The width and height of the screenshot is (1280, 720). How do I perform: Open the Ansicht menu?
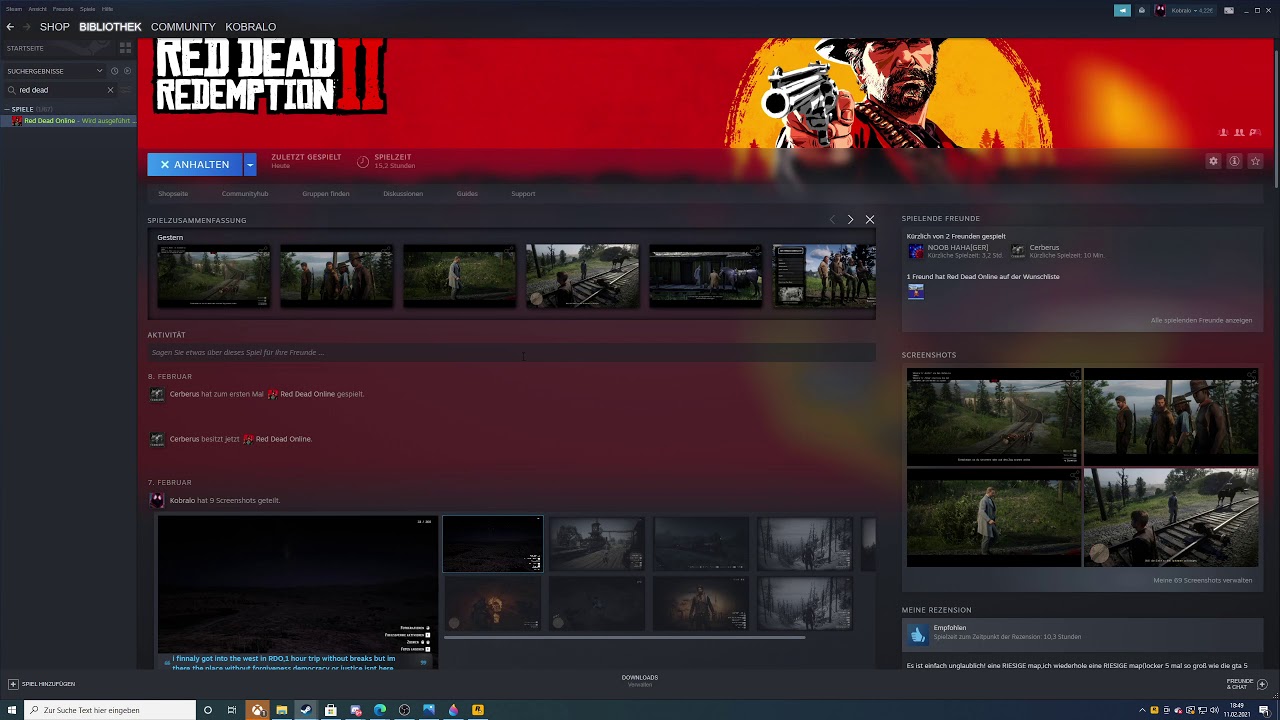pyautogui.click(x=37, y=9)
